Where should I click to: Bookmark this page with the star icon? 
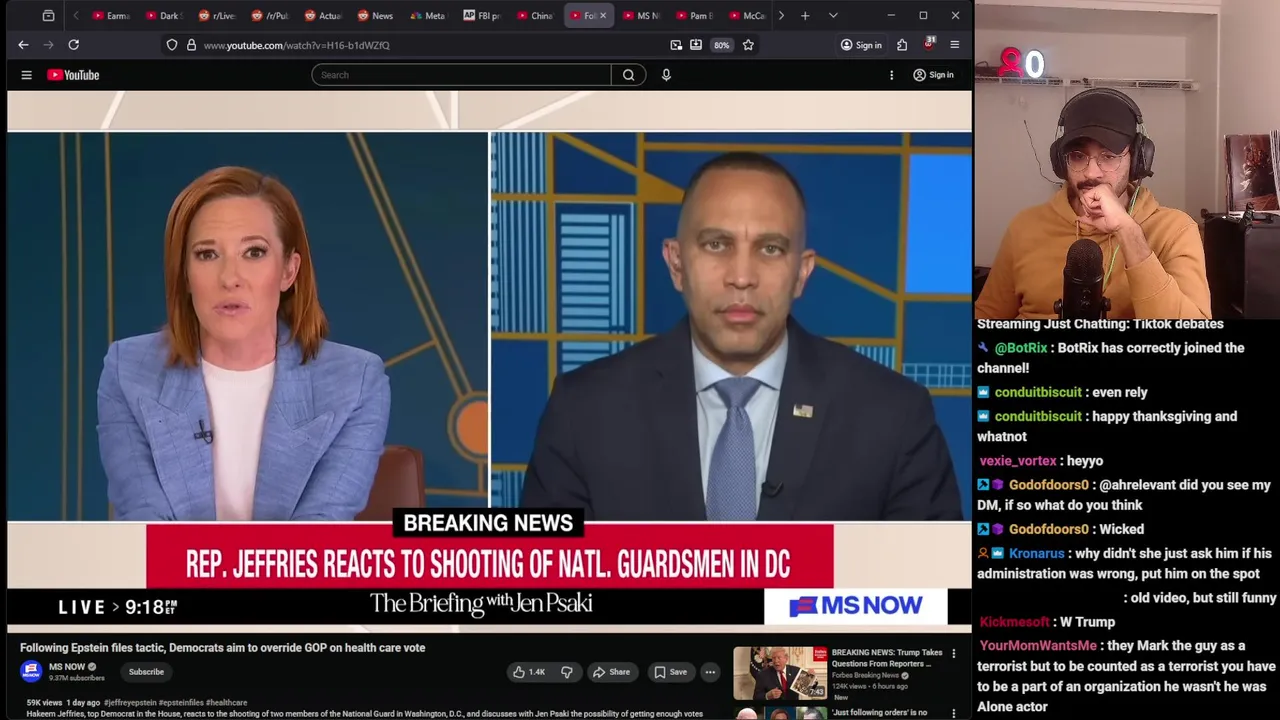click(748, 45)
